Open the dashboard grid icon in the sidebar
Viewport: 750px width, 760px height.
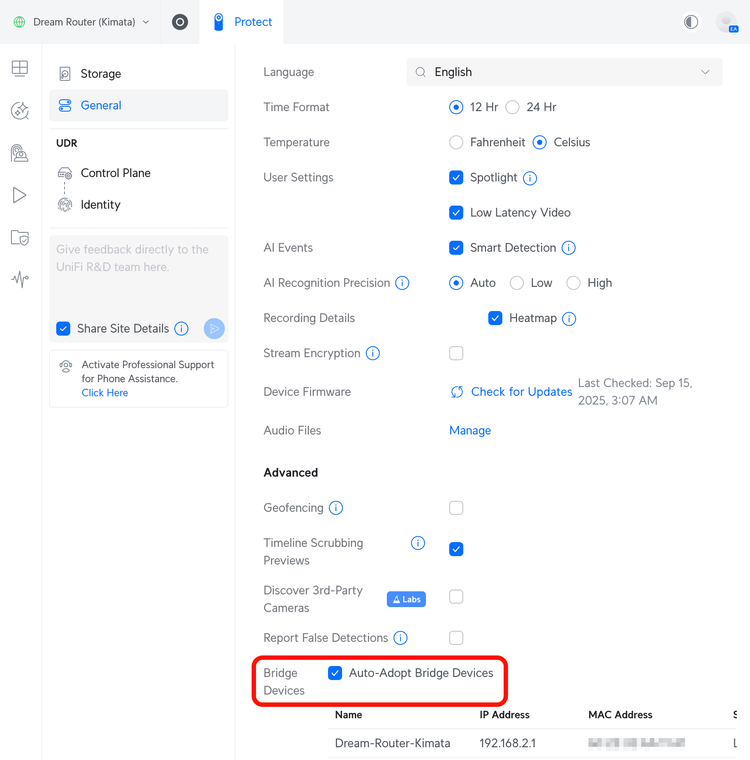pyautogui.click(x=20, y=68)
